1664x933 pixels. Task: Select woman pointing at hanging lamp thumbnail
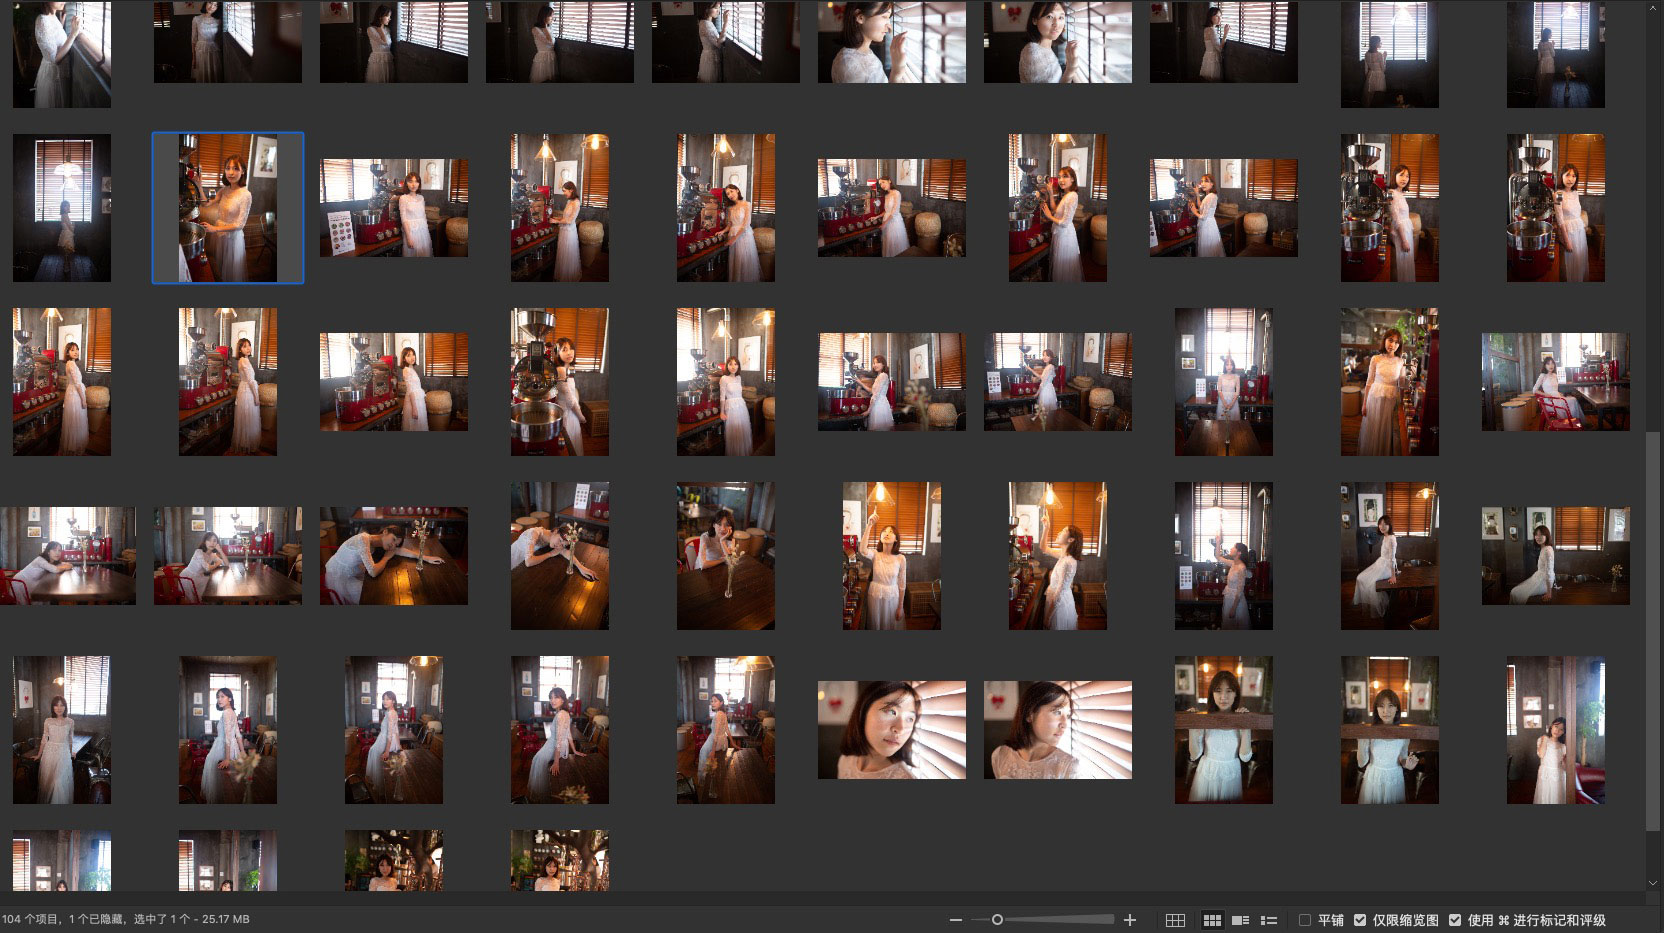coord(892,556)
